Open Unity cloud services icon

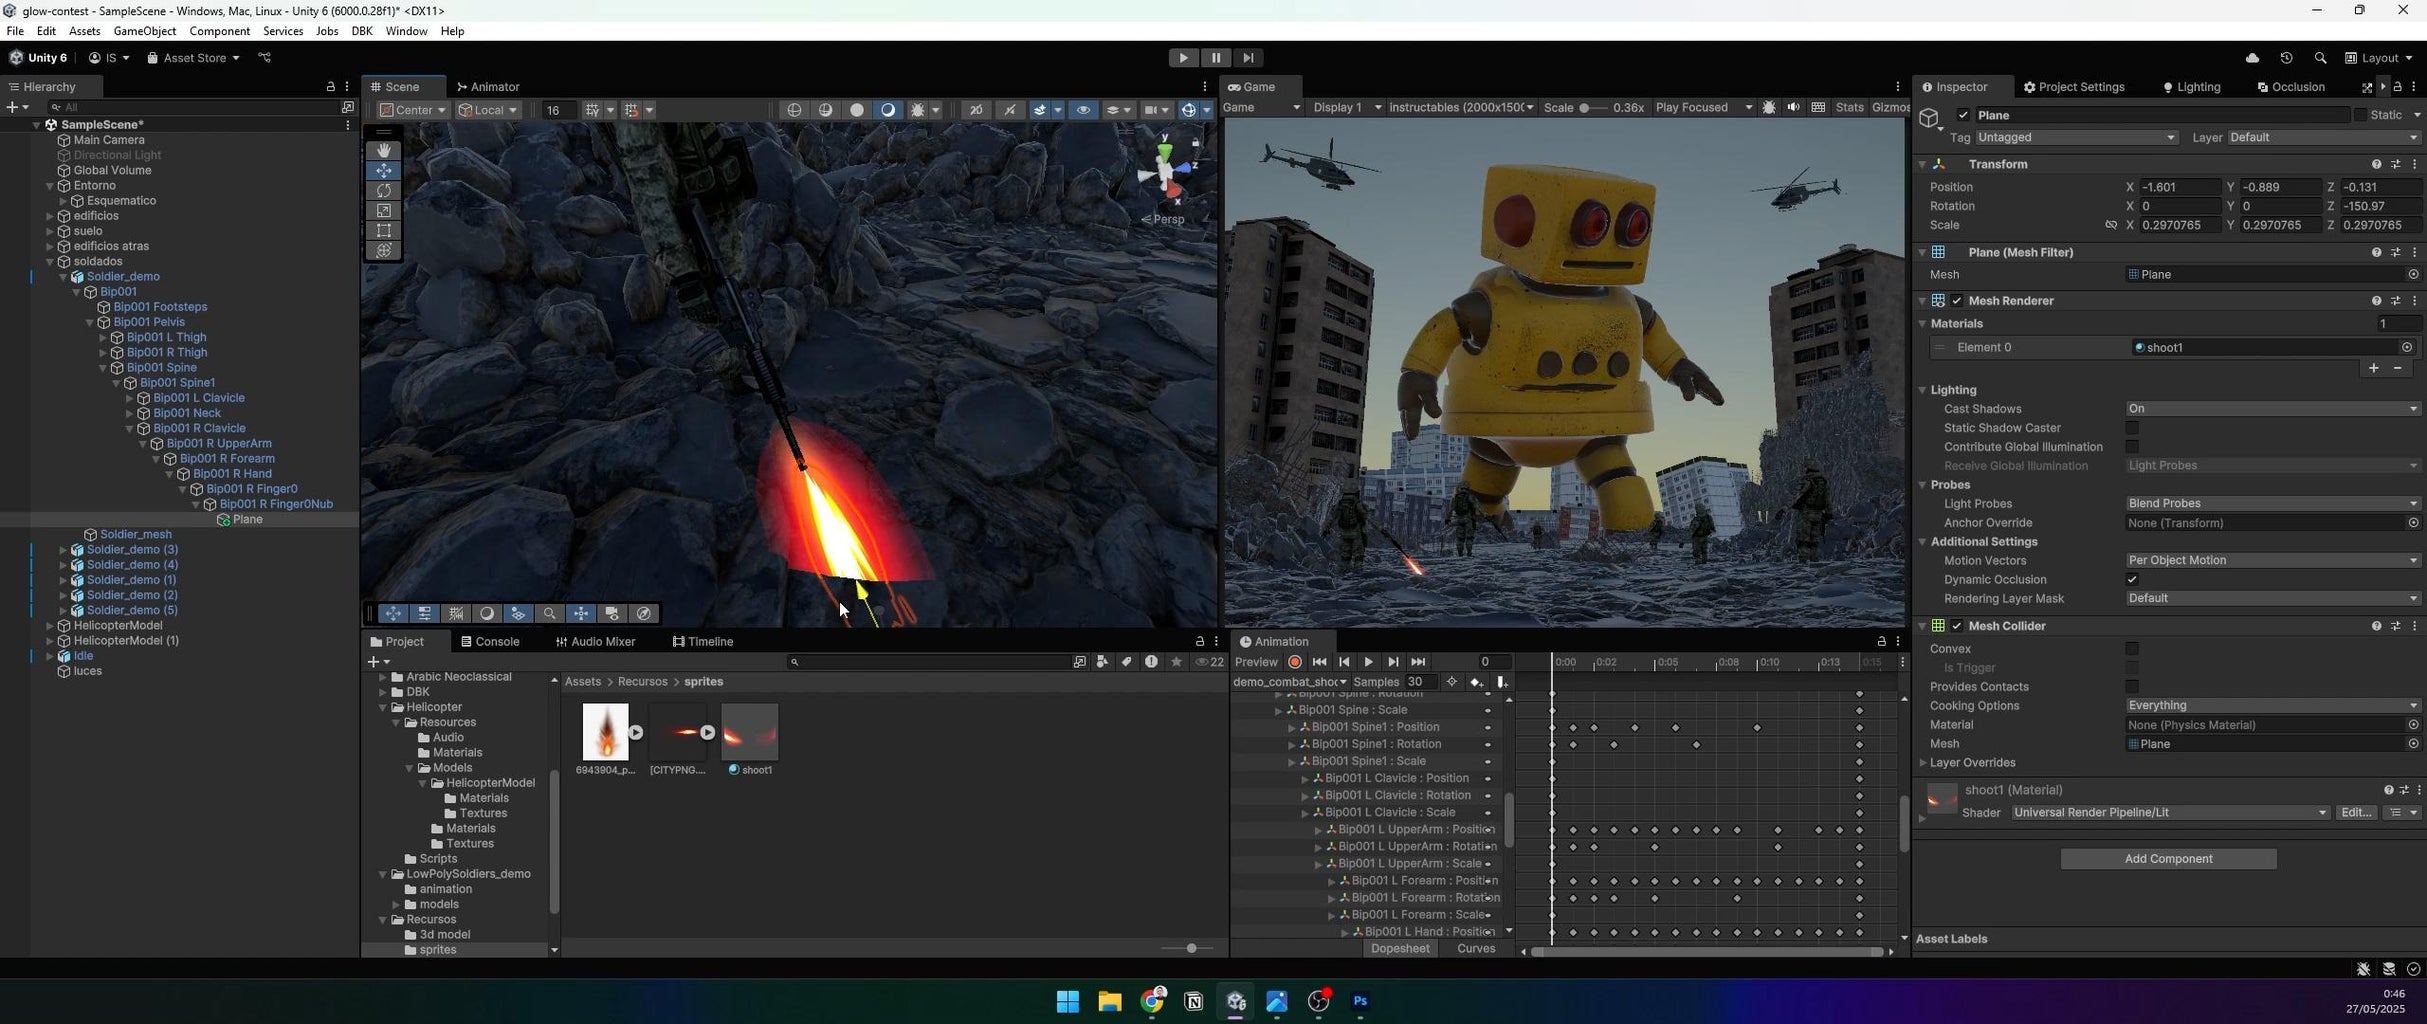2252,58
